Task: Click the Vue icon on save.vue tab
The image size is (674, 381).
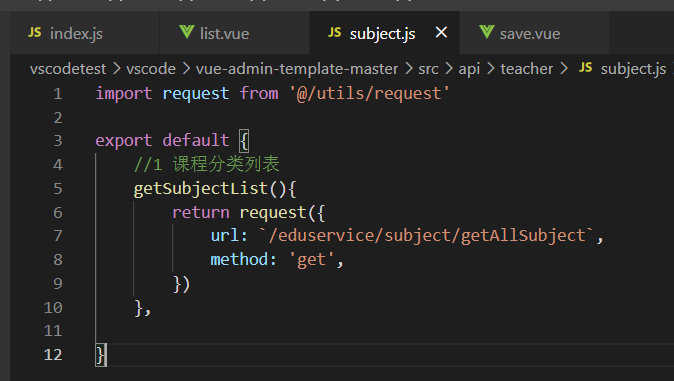Action: click(x=487, y=32)
